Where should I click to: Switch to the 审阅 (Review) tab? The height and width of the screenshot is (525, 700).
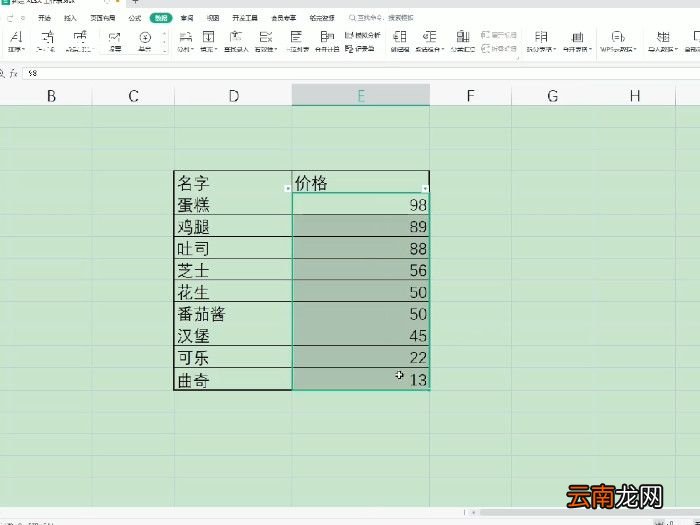tap(187, 18)
